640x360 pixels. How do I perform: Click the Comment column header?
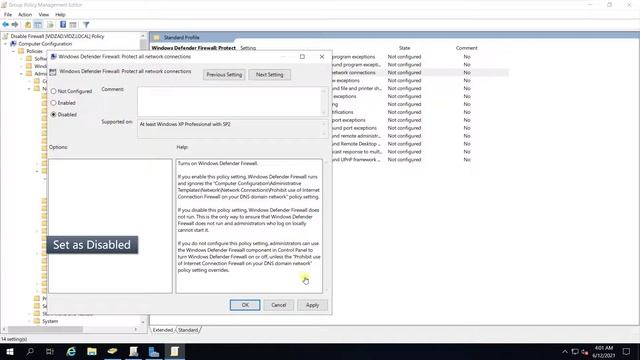click(467, 48)
